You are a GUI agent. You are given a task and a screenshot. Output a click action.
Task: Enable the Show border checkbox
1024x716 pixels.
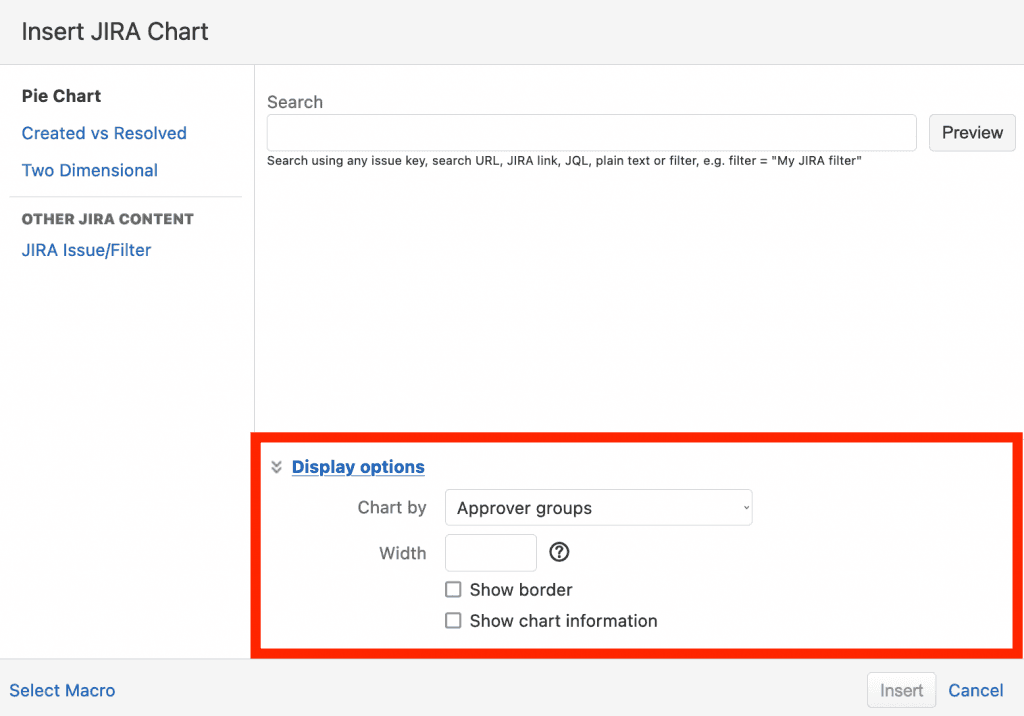tap(453, 589)
